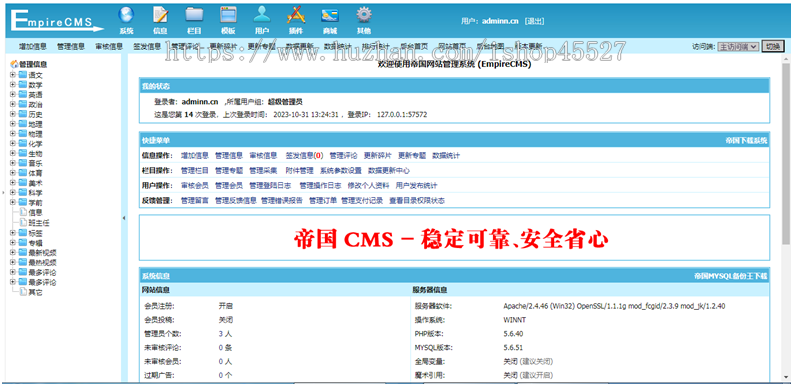This screenshot has height=386, width=793.
Task: Open the 用户 person icon
Action: (262, 15)
